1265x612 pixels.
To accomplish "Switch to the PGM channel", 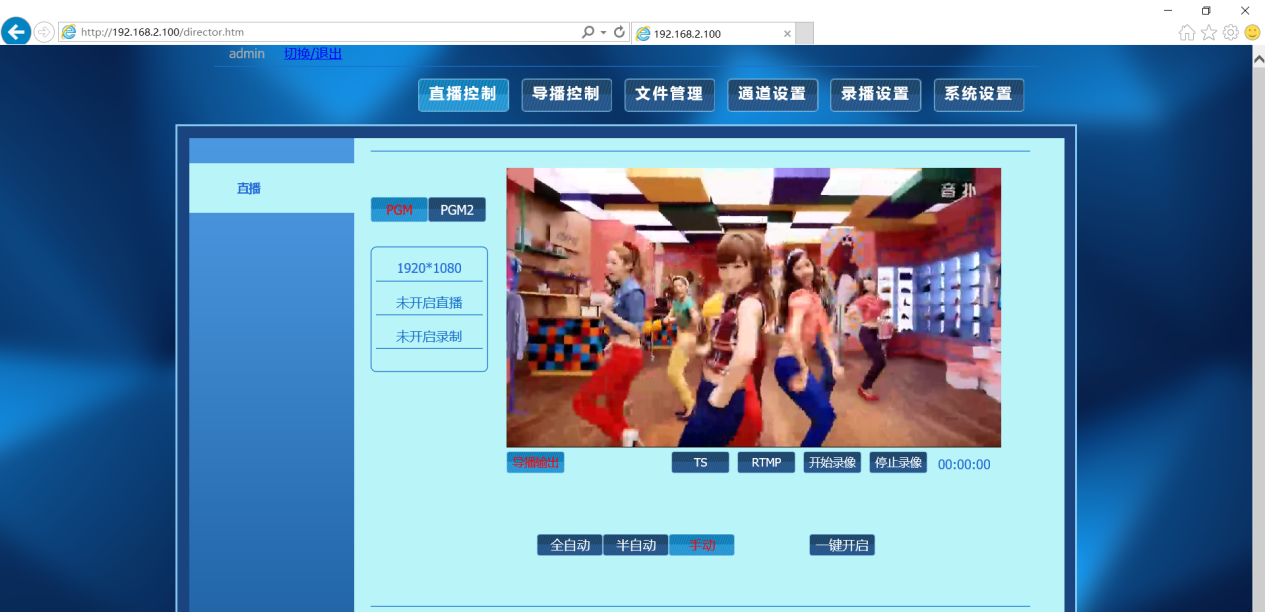I will (399, 210).
